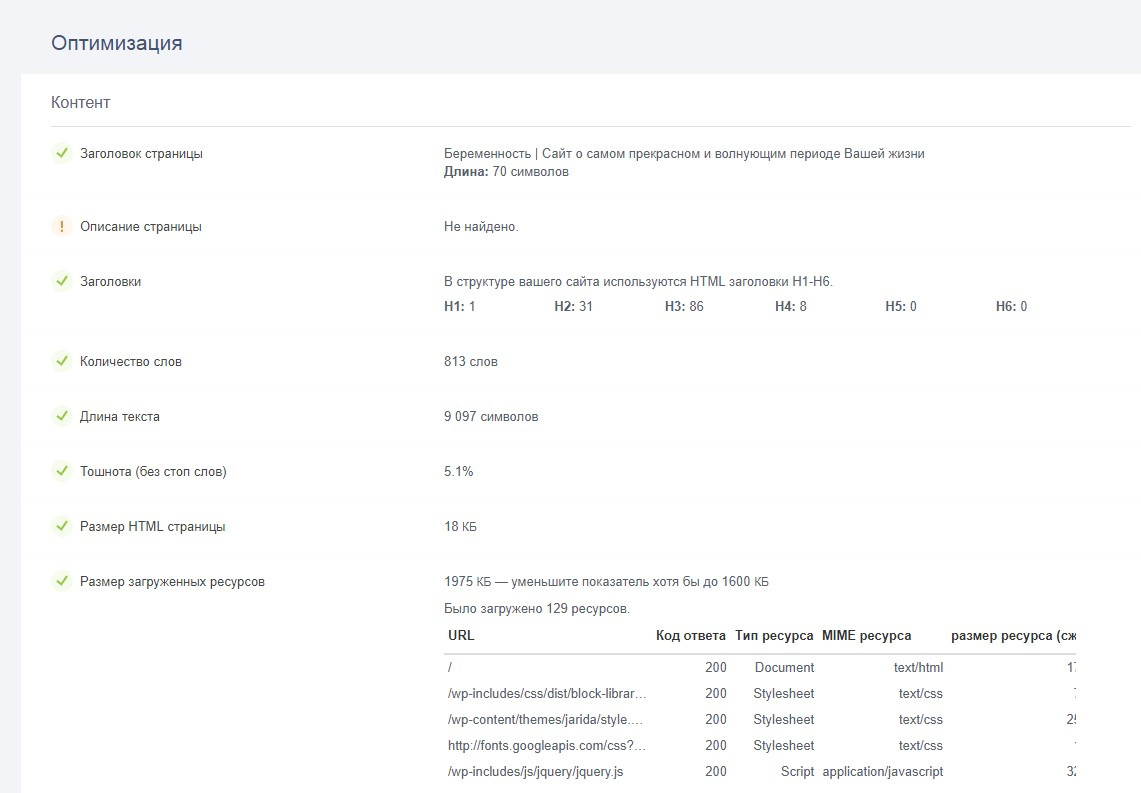The width and height of the screenshot is (1141, 793).
Task: Click the root "/" document URL
Action: pos(452,667)
